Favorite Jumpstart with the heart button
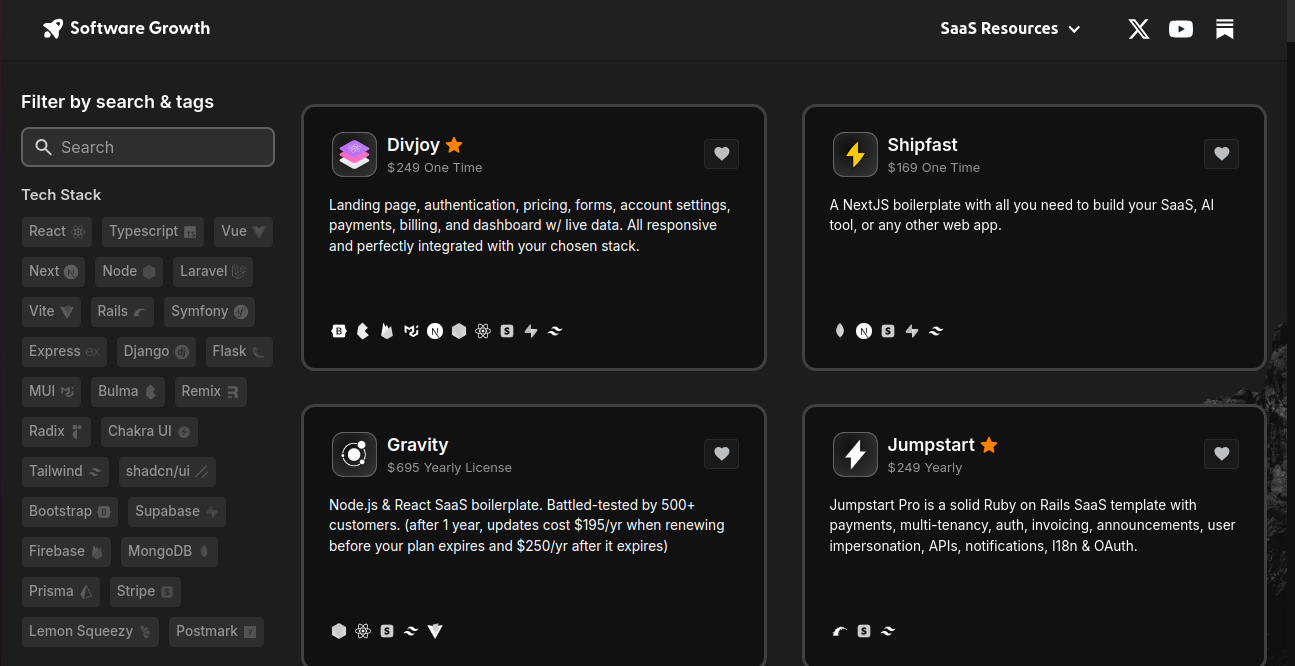 [x=1221, y=454]
